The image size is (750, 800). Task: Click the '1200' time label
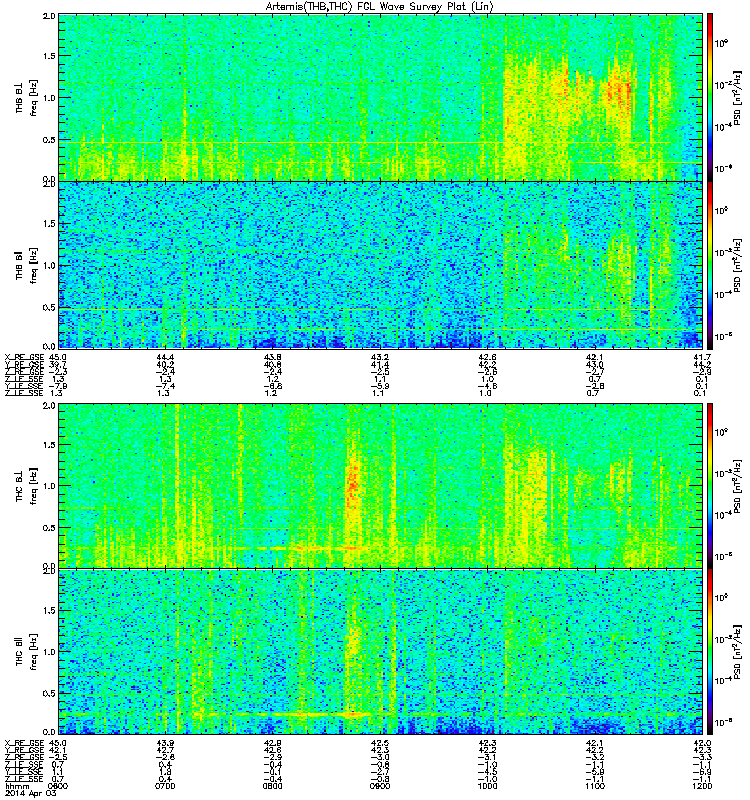(702, 786)
